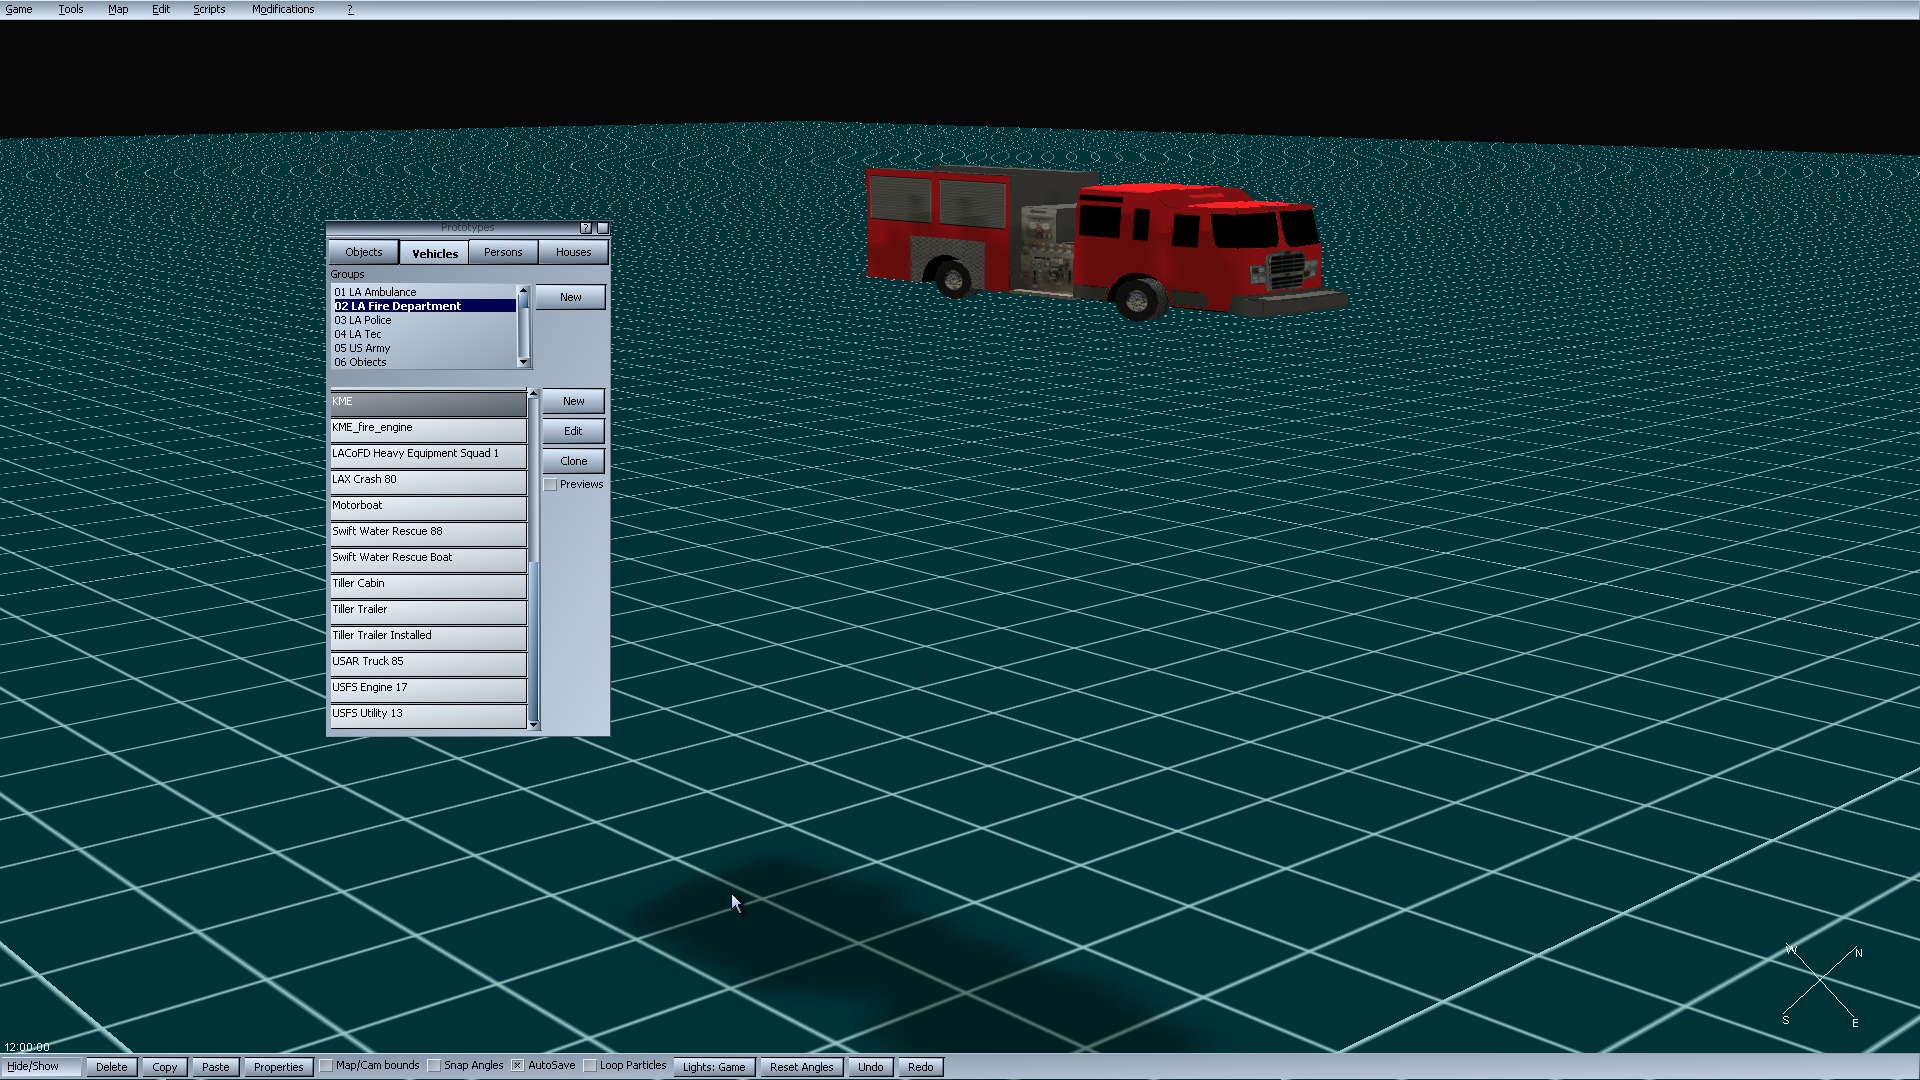1920x1080 pixels.
Task: Click the Prototypes panel help question-mark icon
Action: [x=586, y=228]
